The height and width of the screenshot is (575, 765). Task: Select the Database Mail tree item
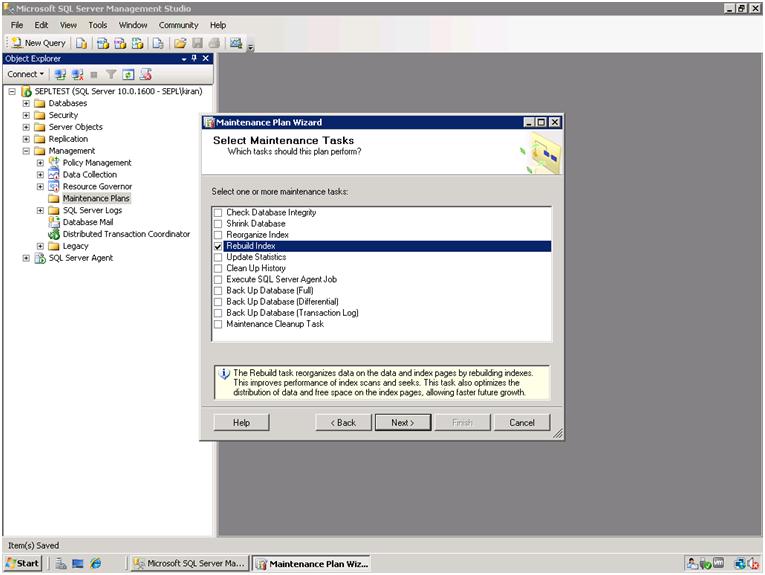point(88,222)
